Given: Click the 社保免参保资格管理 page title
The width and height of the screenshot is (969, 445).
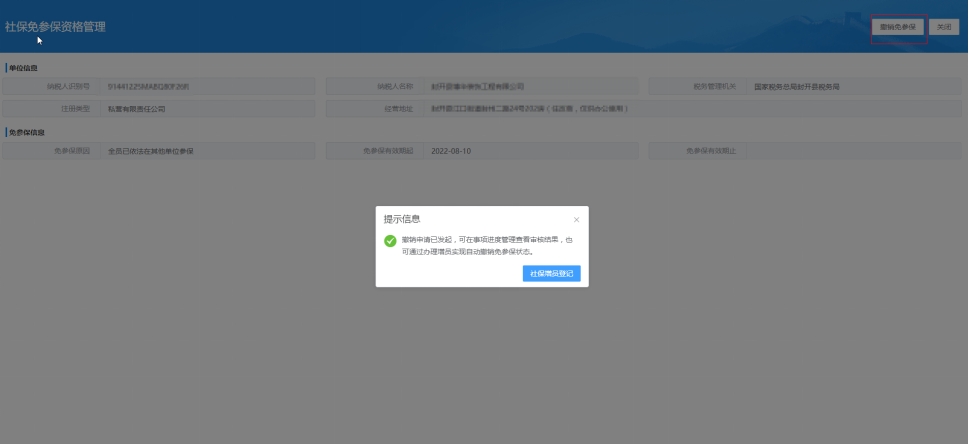Looking at the screenshot, I should coord(55,27).
